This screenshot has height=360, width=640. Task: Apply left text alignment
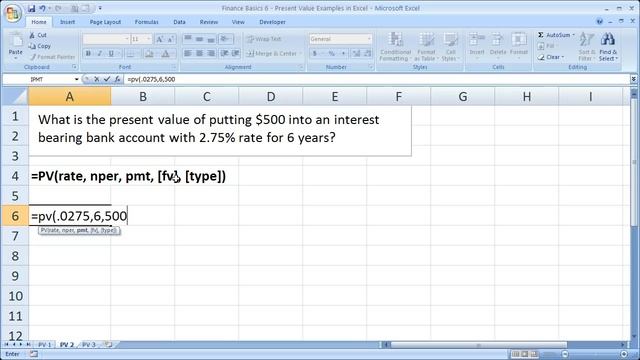188,53
